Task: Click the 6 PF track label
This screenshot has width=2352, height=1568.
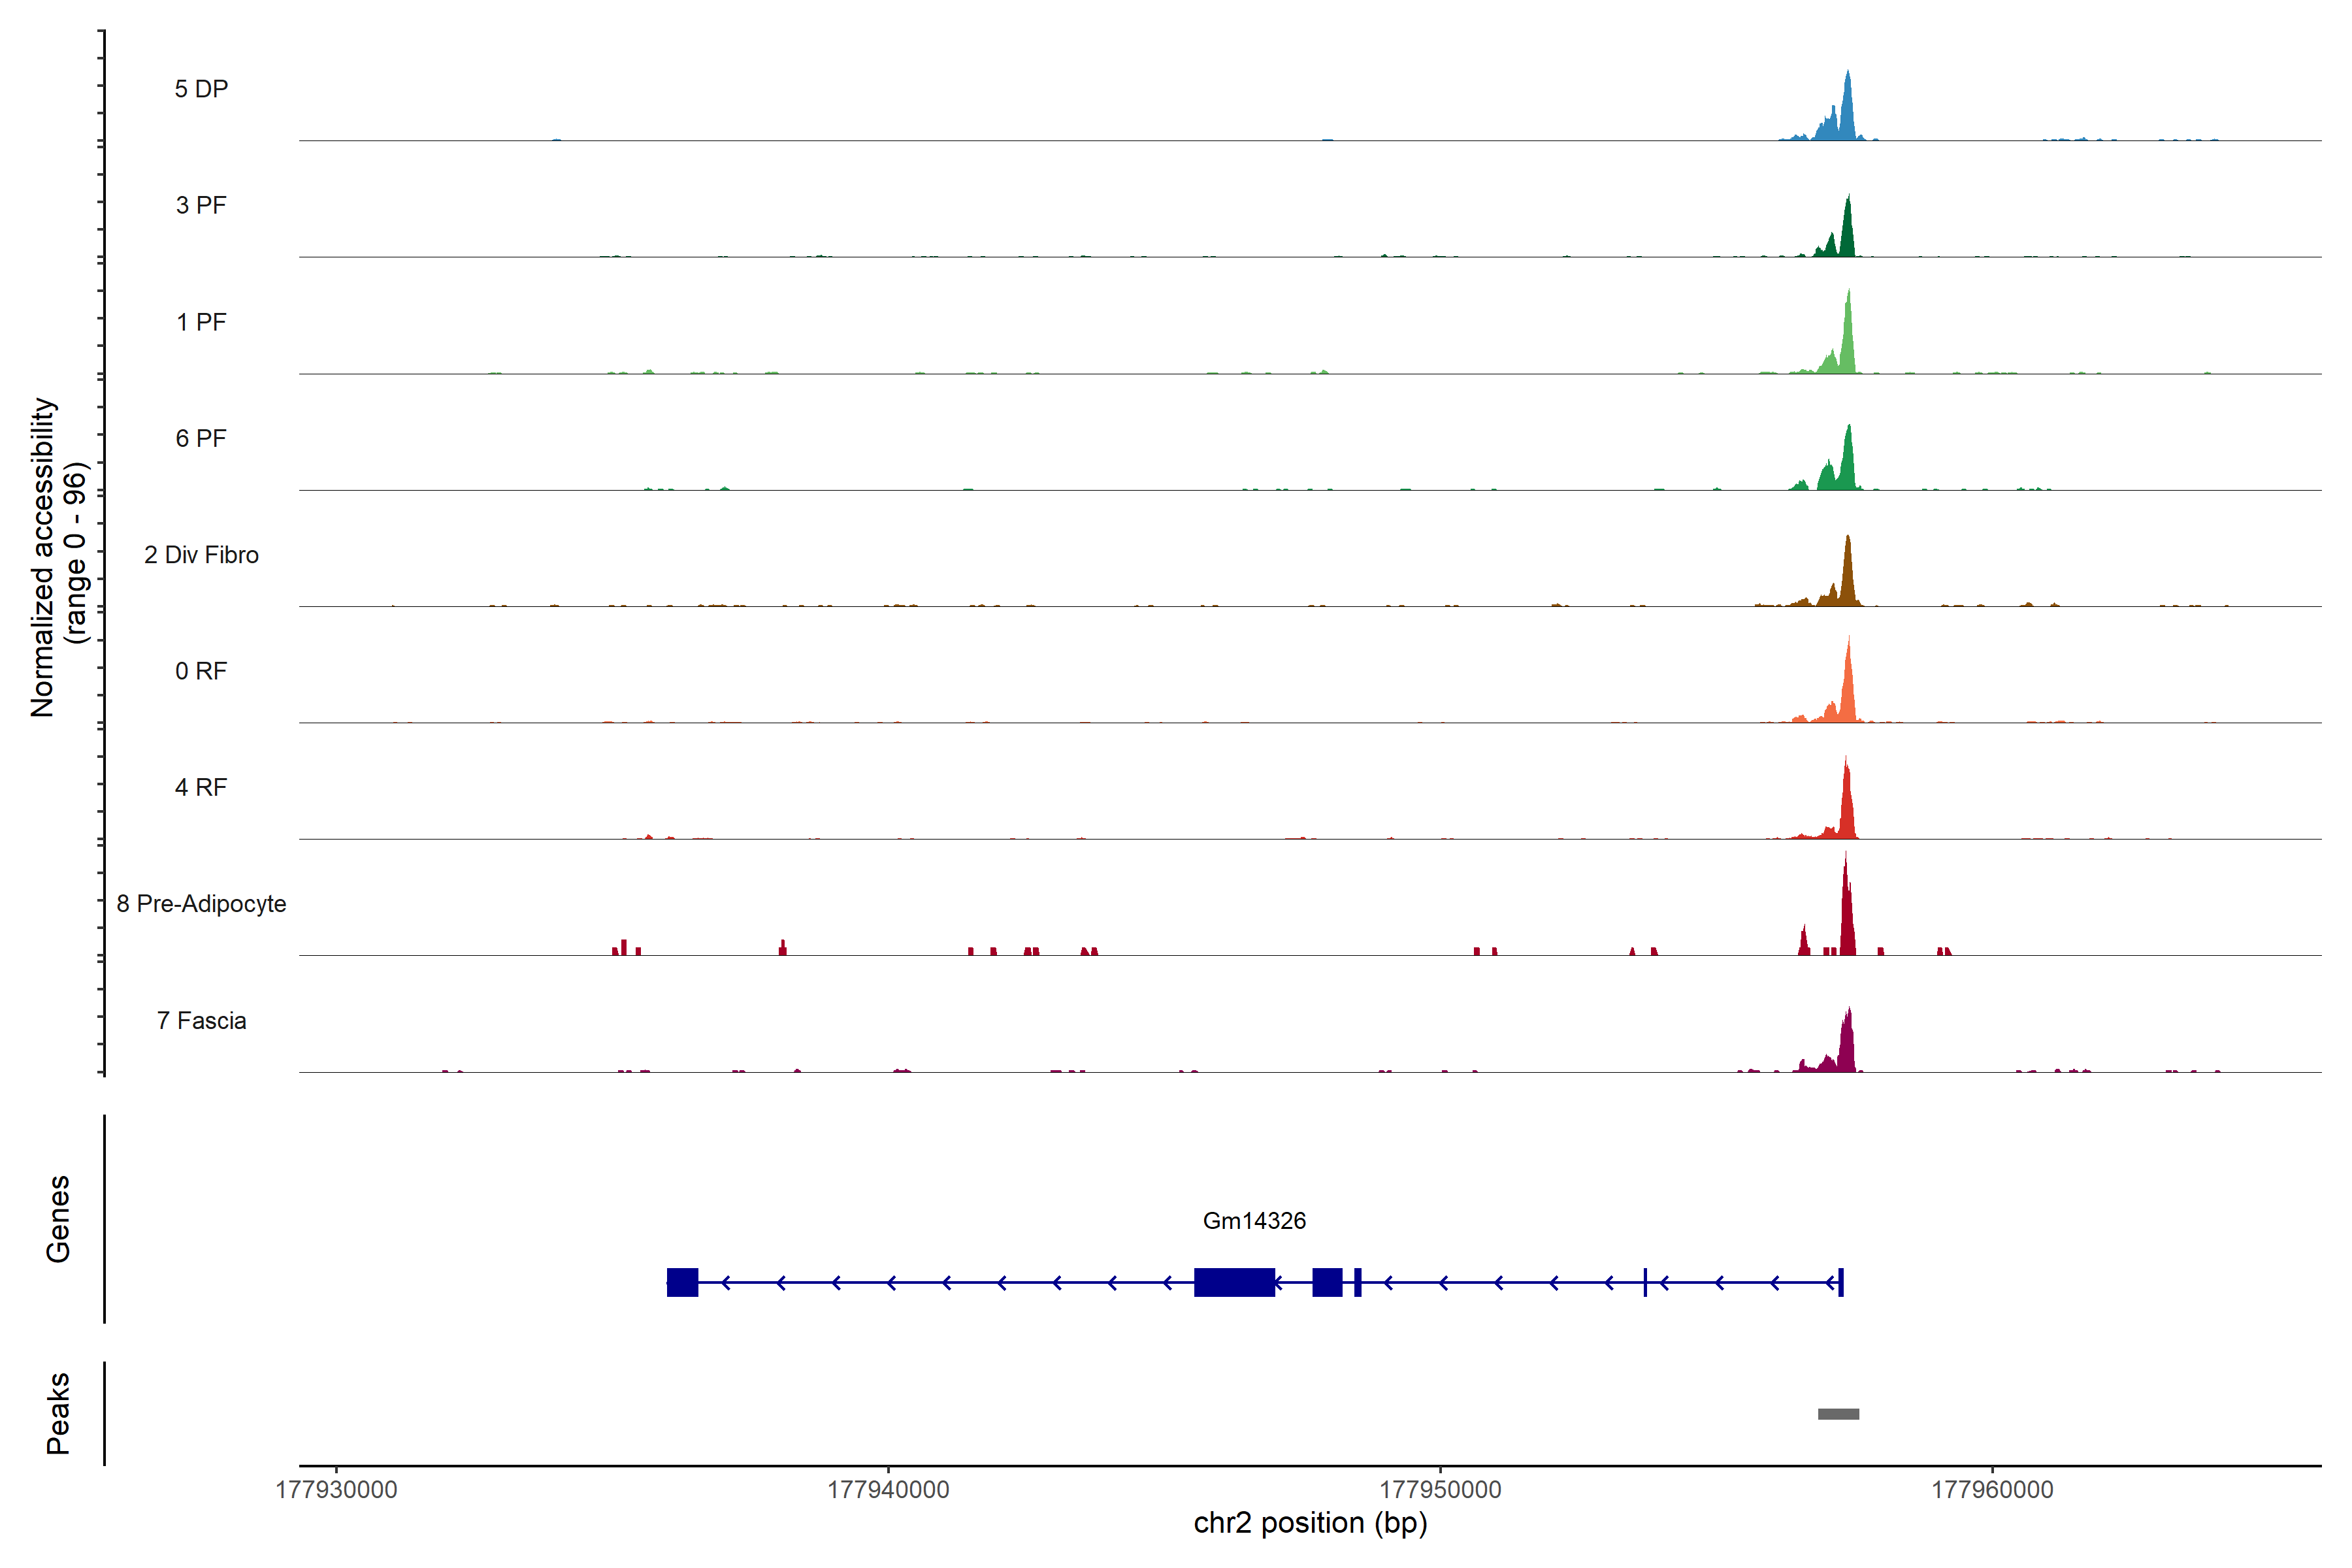Action: (x=201, y=438)
